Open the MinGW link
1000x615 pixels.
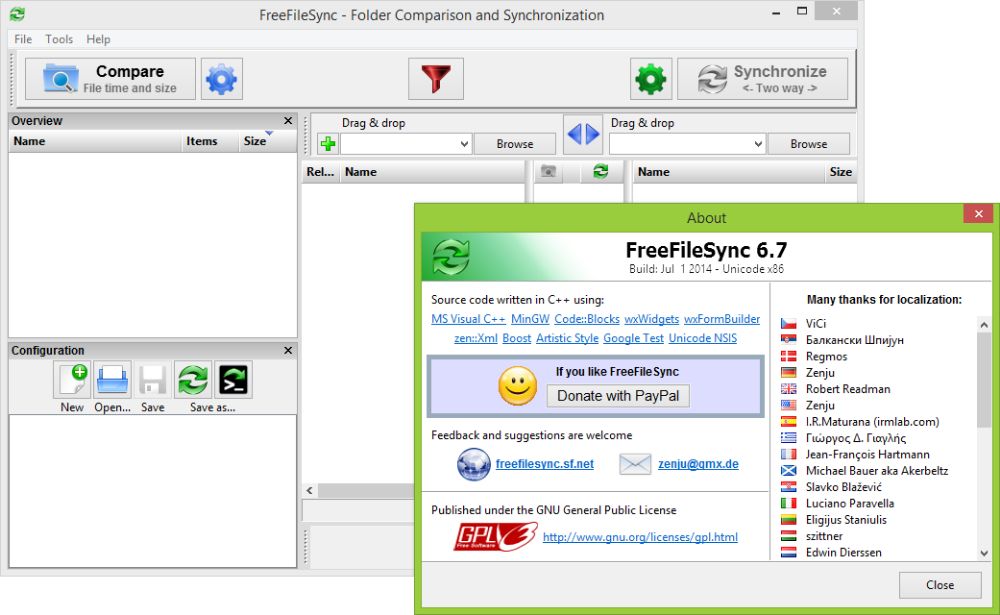coord(530,319)
